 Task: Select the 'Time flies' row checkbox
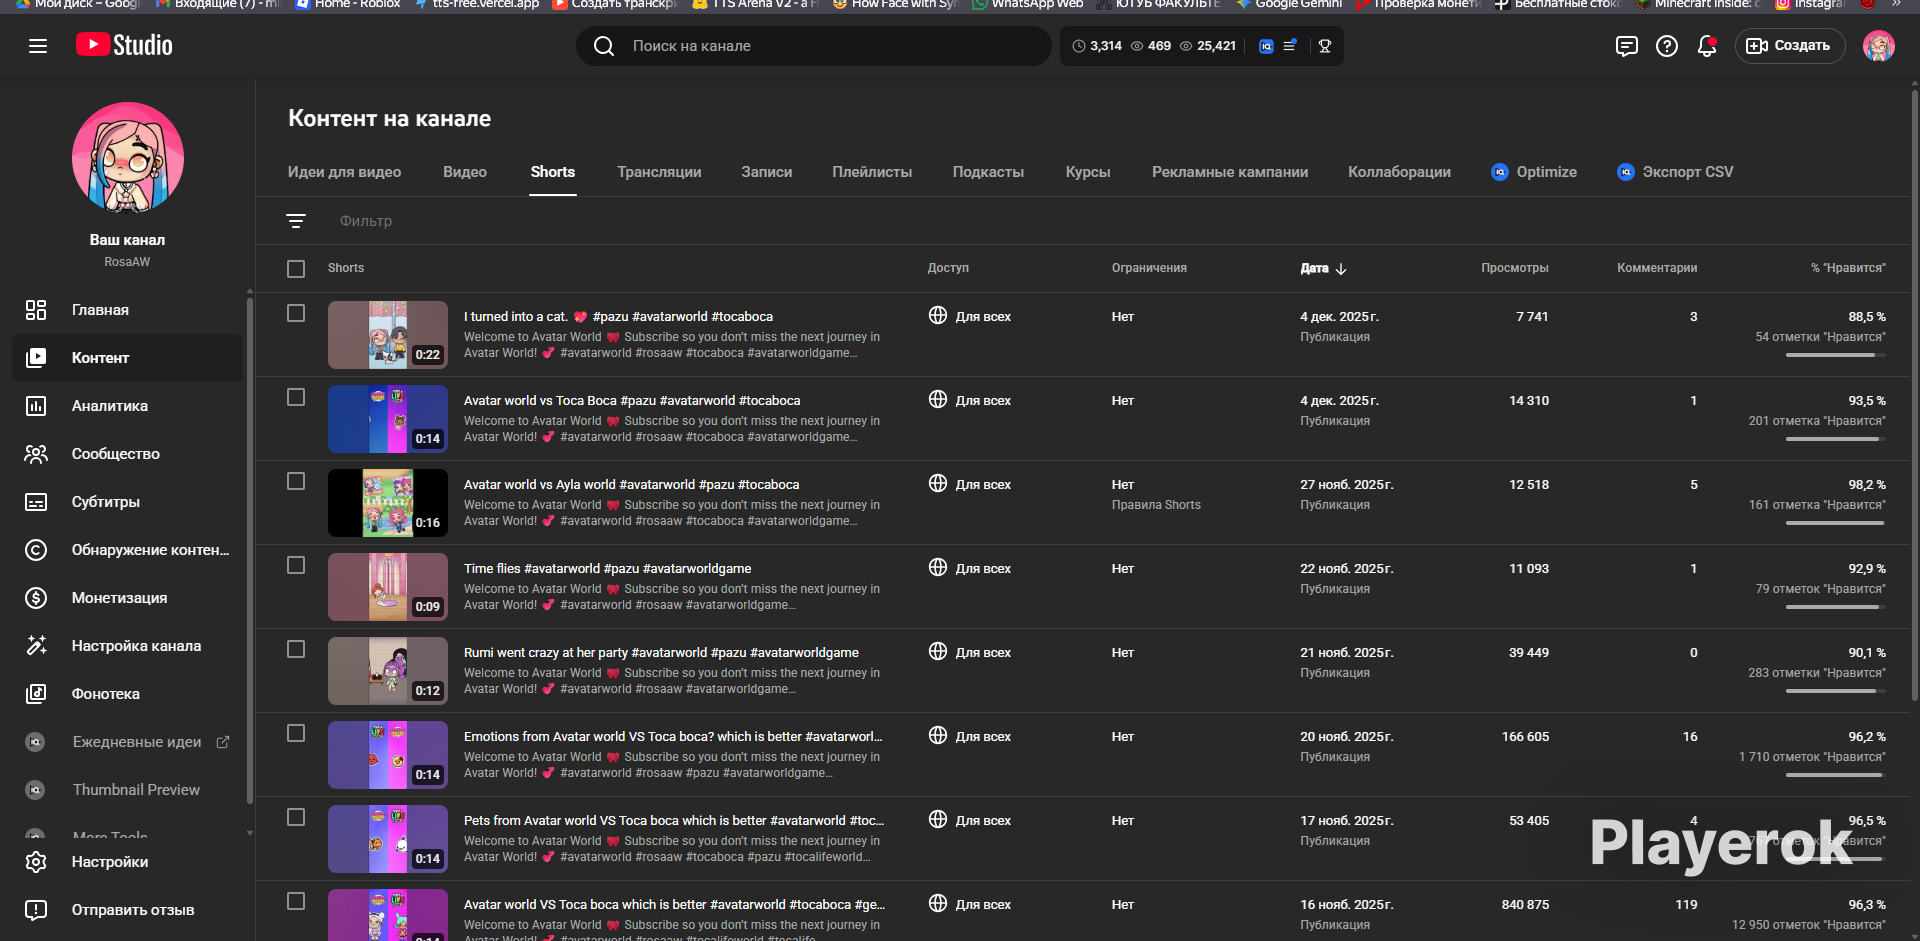[296, 566]
